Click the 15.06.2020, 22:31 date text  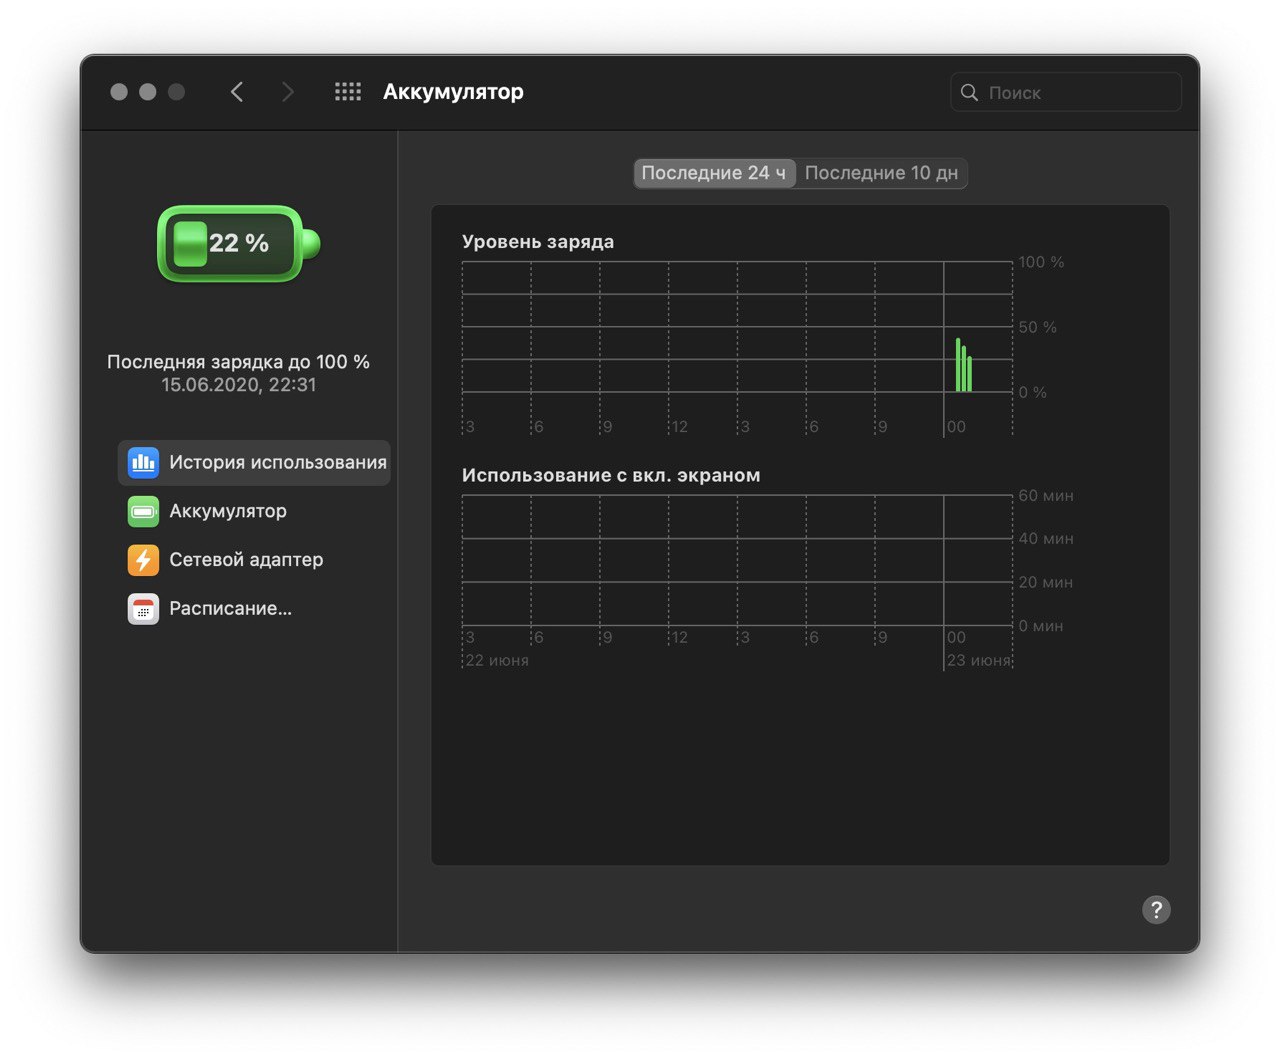[239, 385]
